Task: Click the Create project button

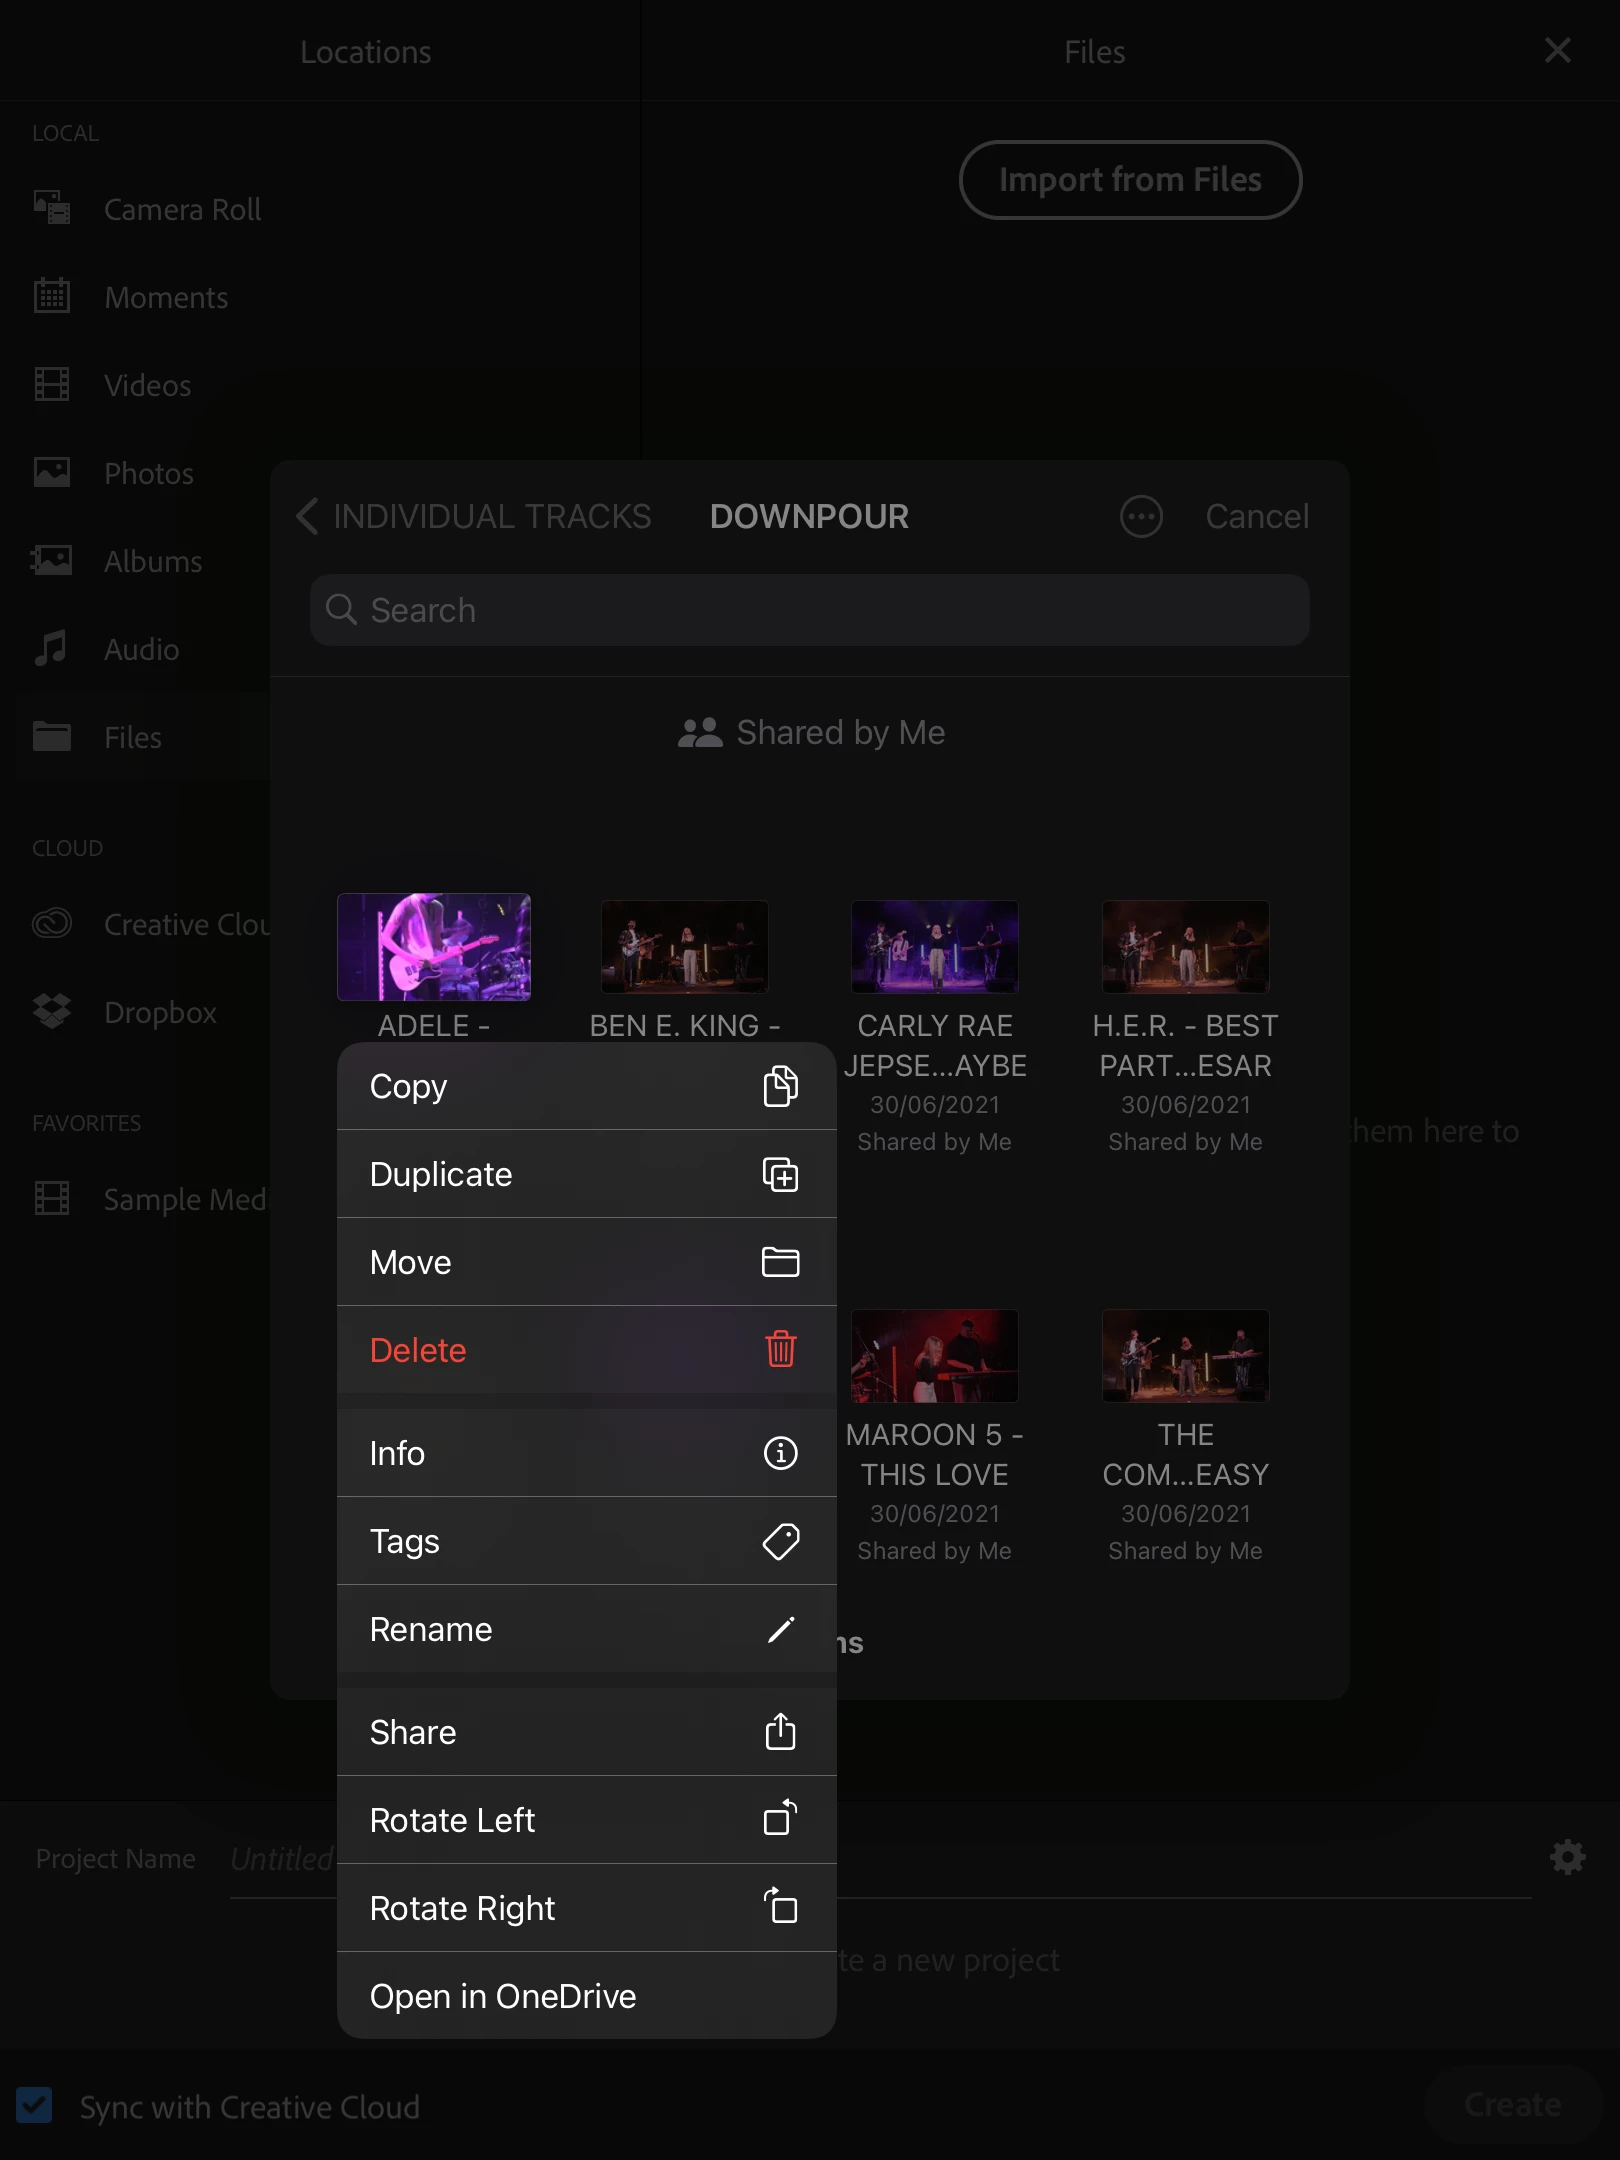Action: pos(1512,2105)
